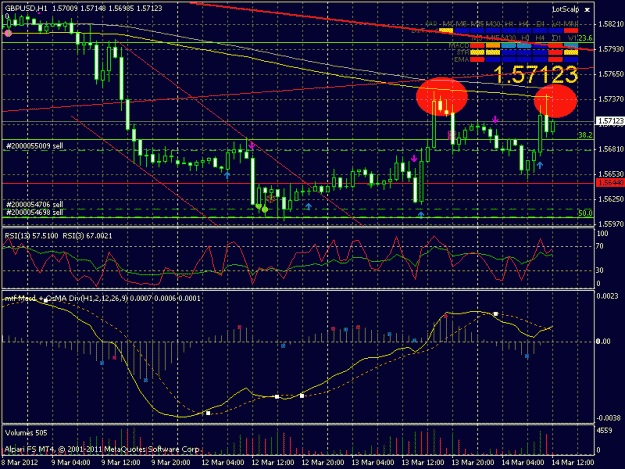Click the -0.0038 MACD scale value
Screen dimensions: 625x469
(609, 418)
